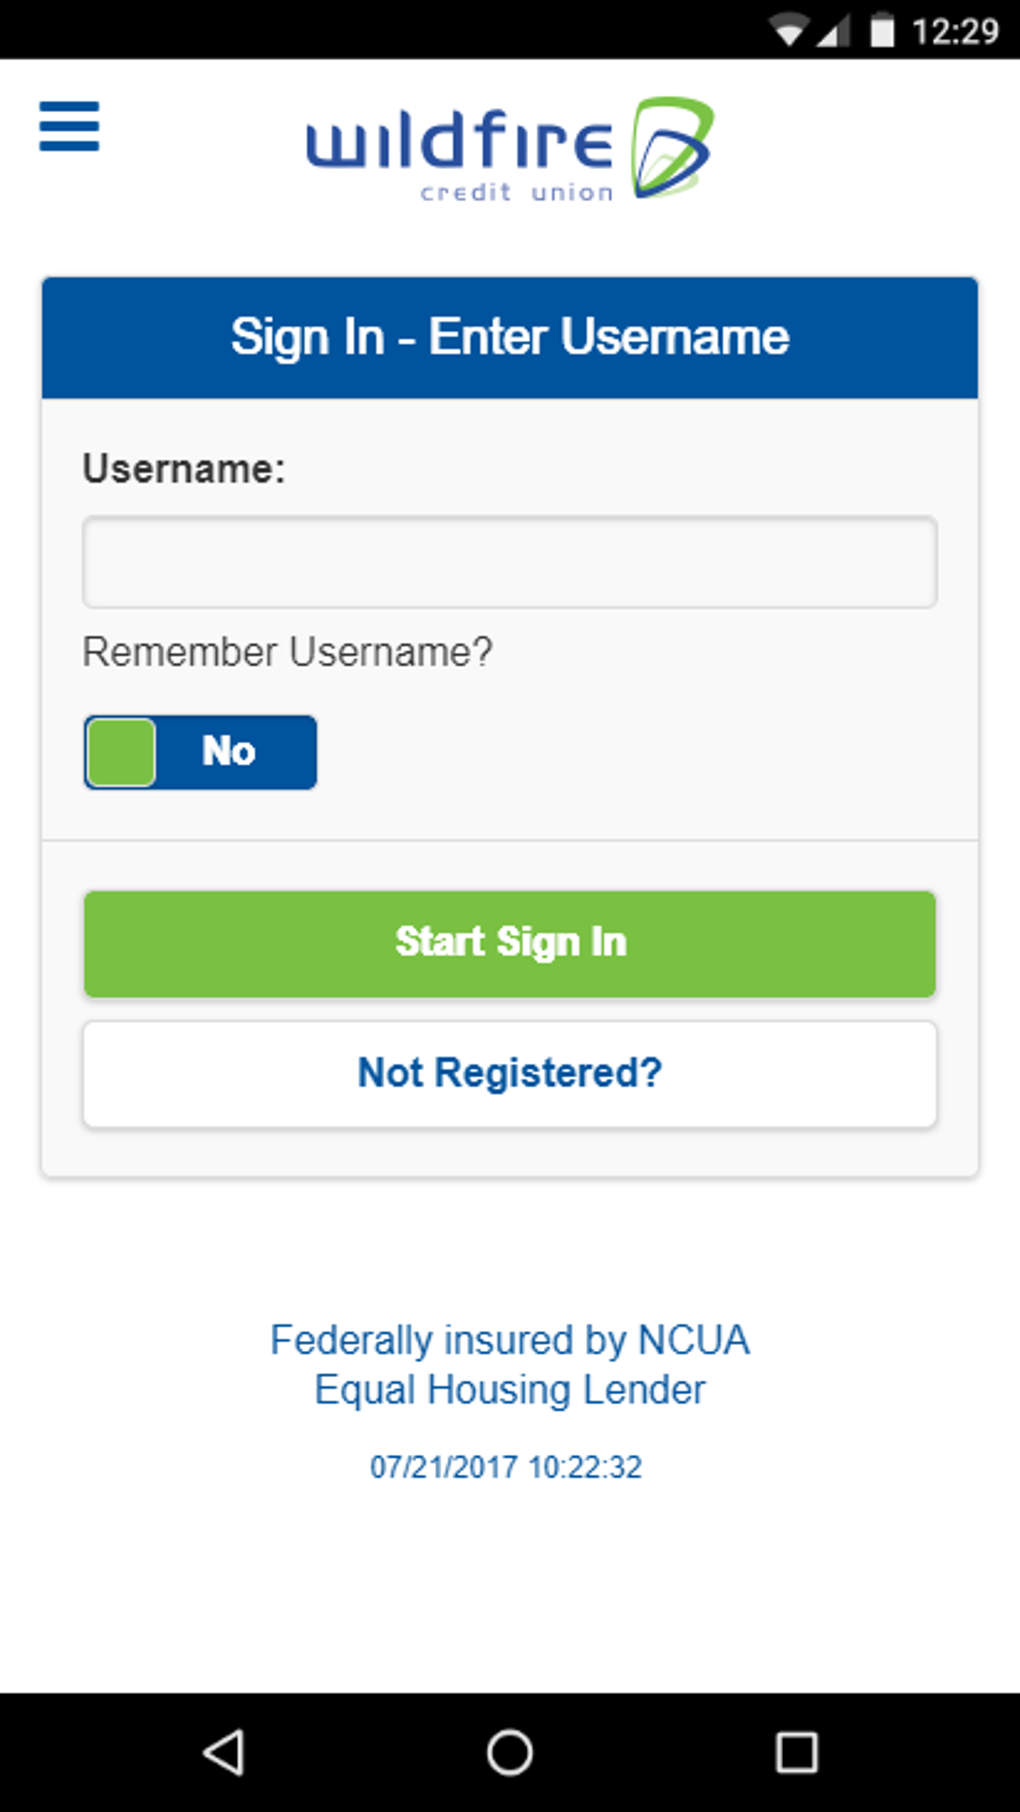Screen dimensions: 1020x1812
Task: Tap the cellular signal icon
Action: pos(832,32)
